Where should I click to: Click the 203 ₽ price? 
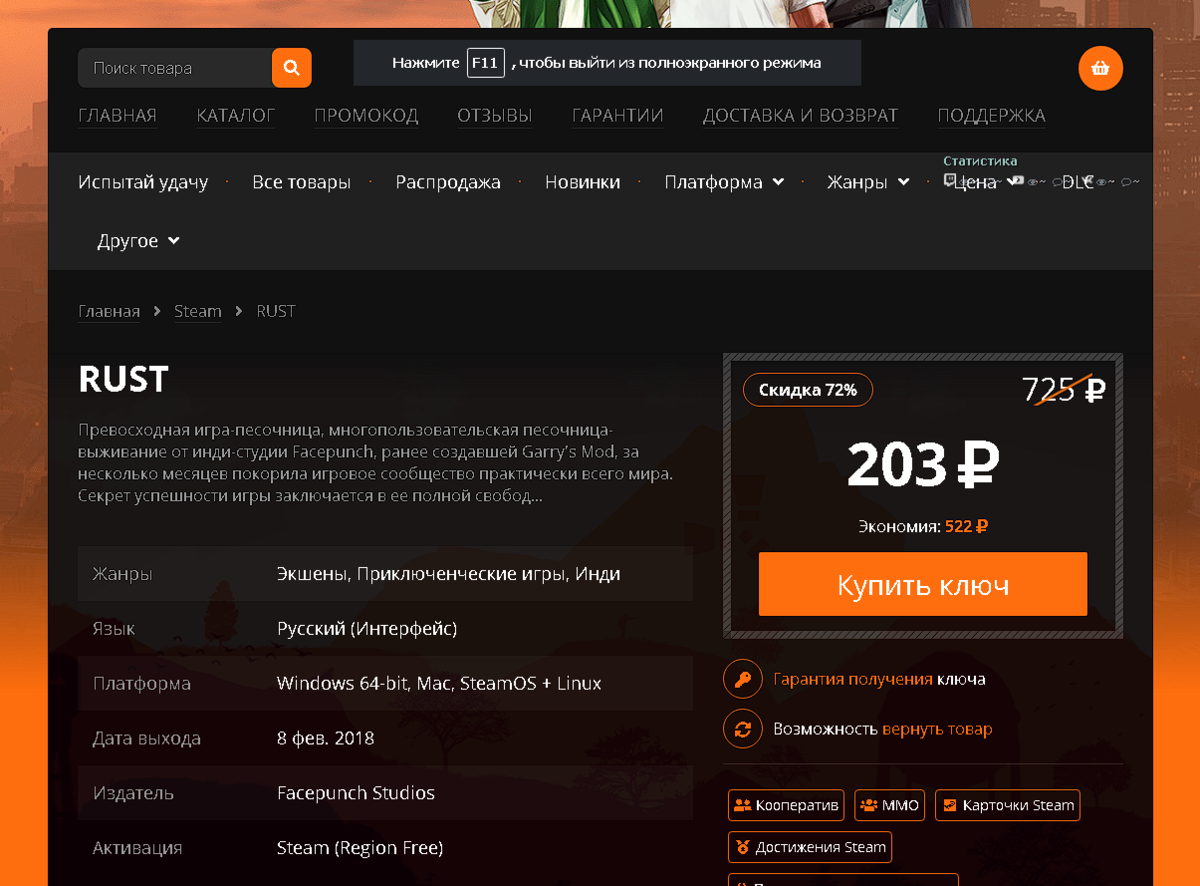pos(923,464)
